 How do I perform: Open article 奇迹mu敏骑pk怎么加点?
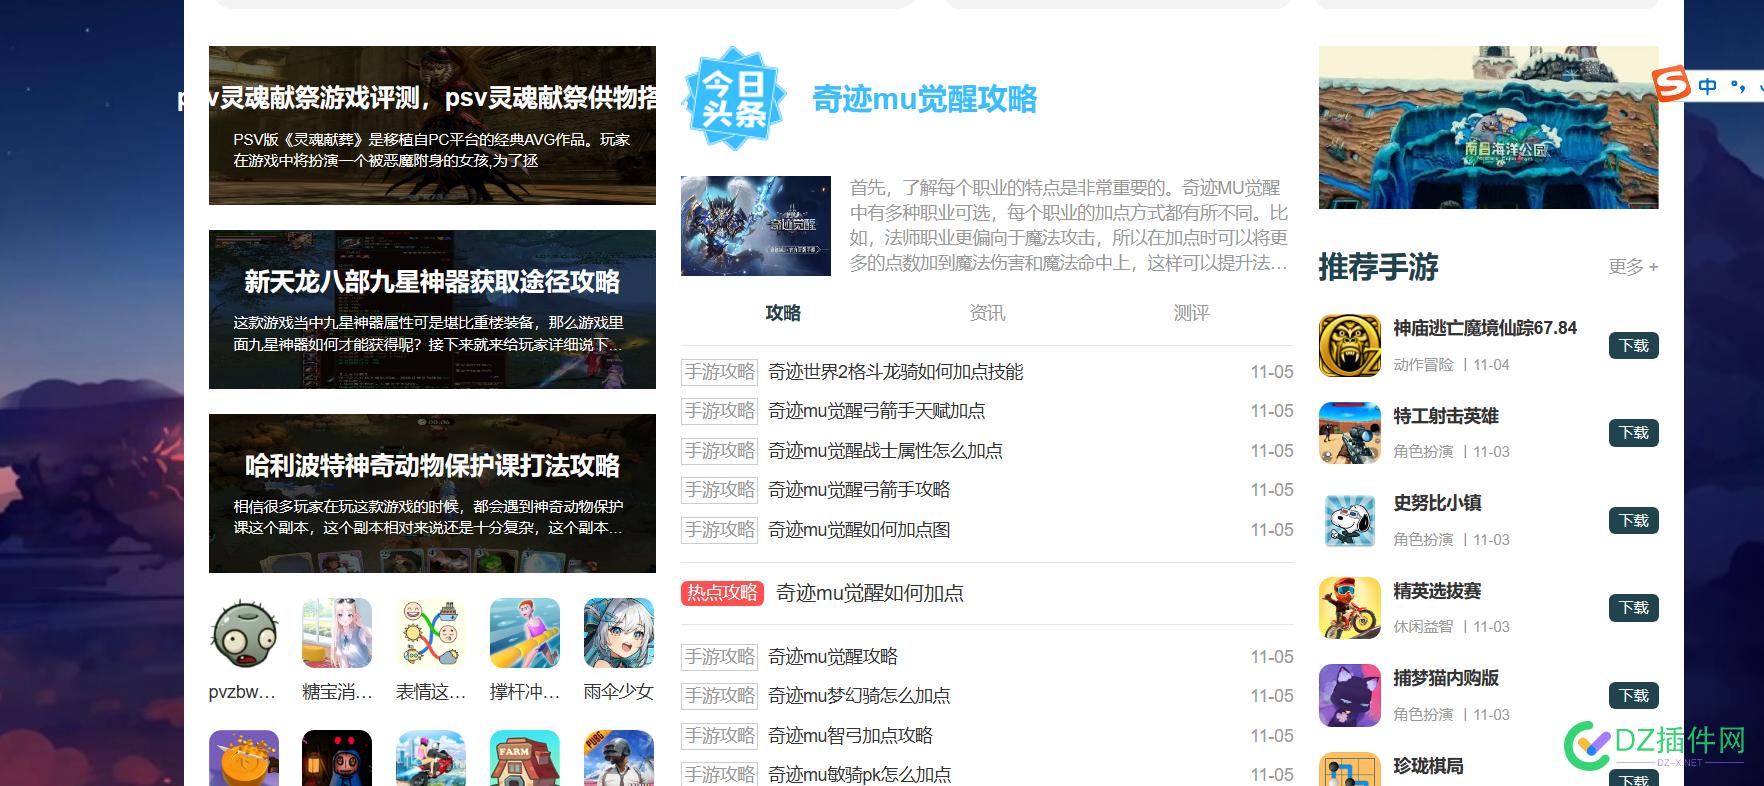[x=859, y=775]
